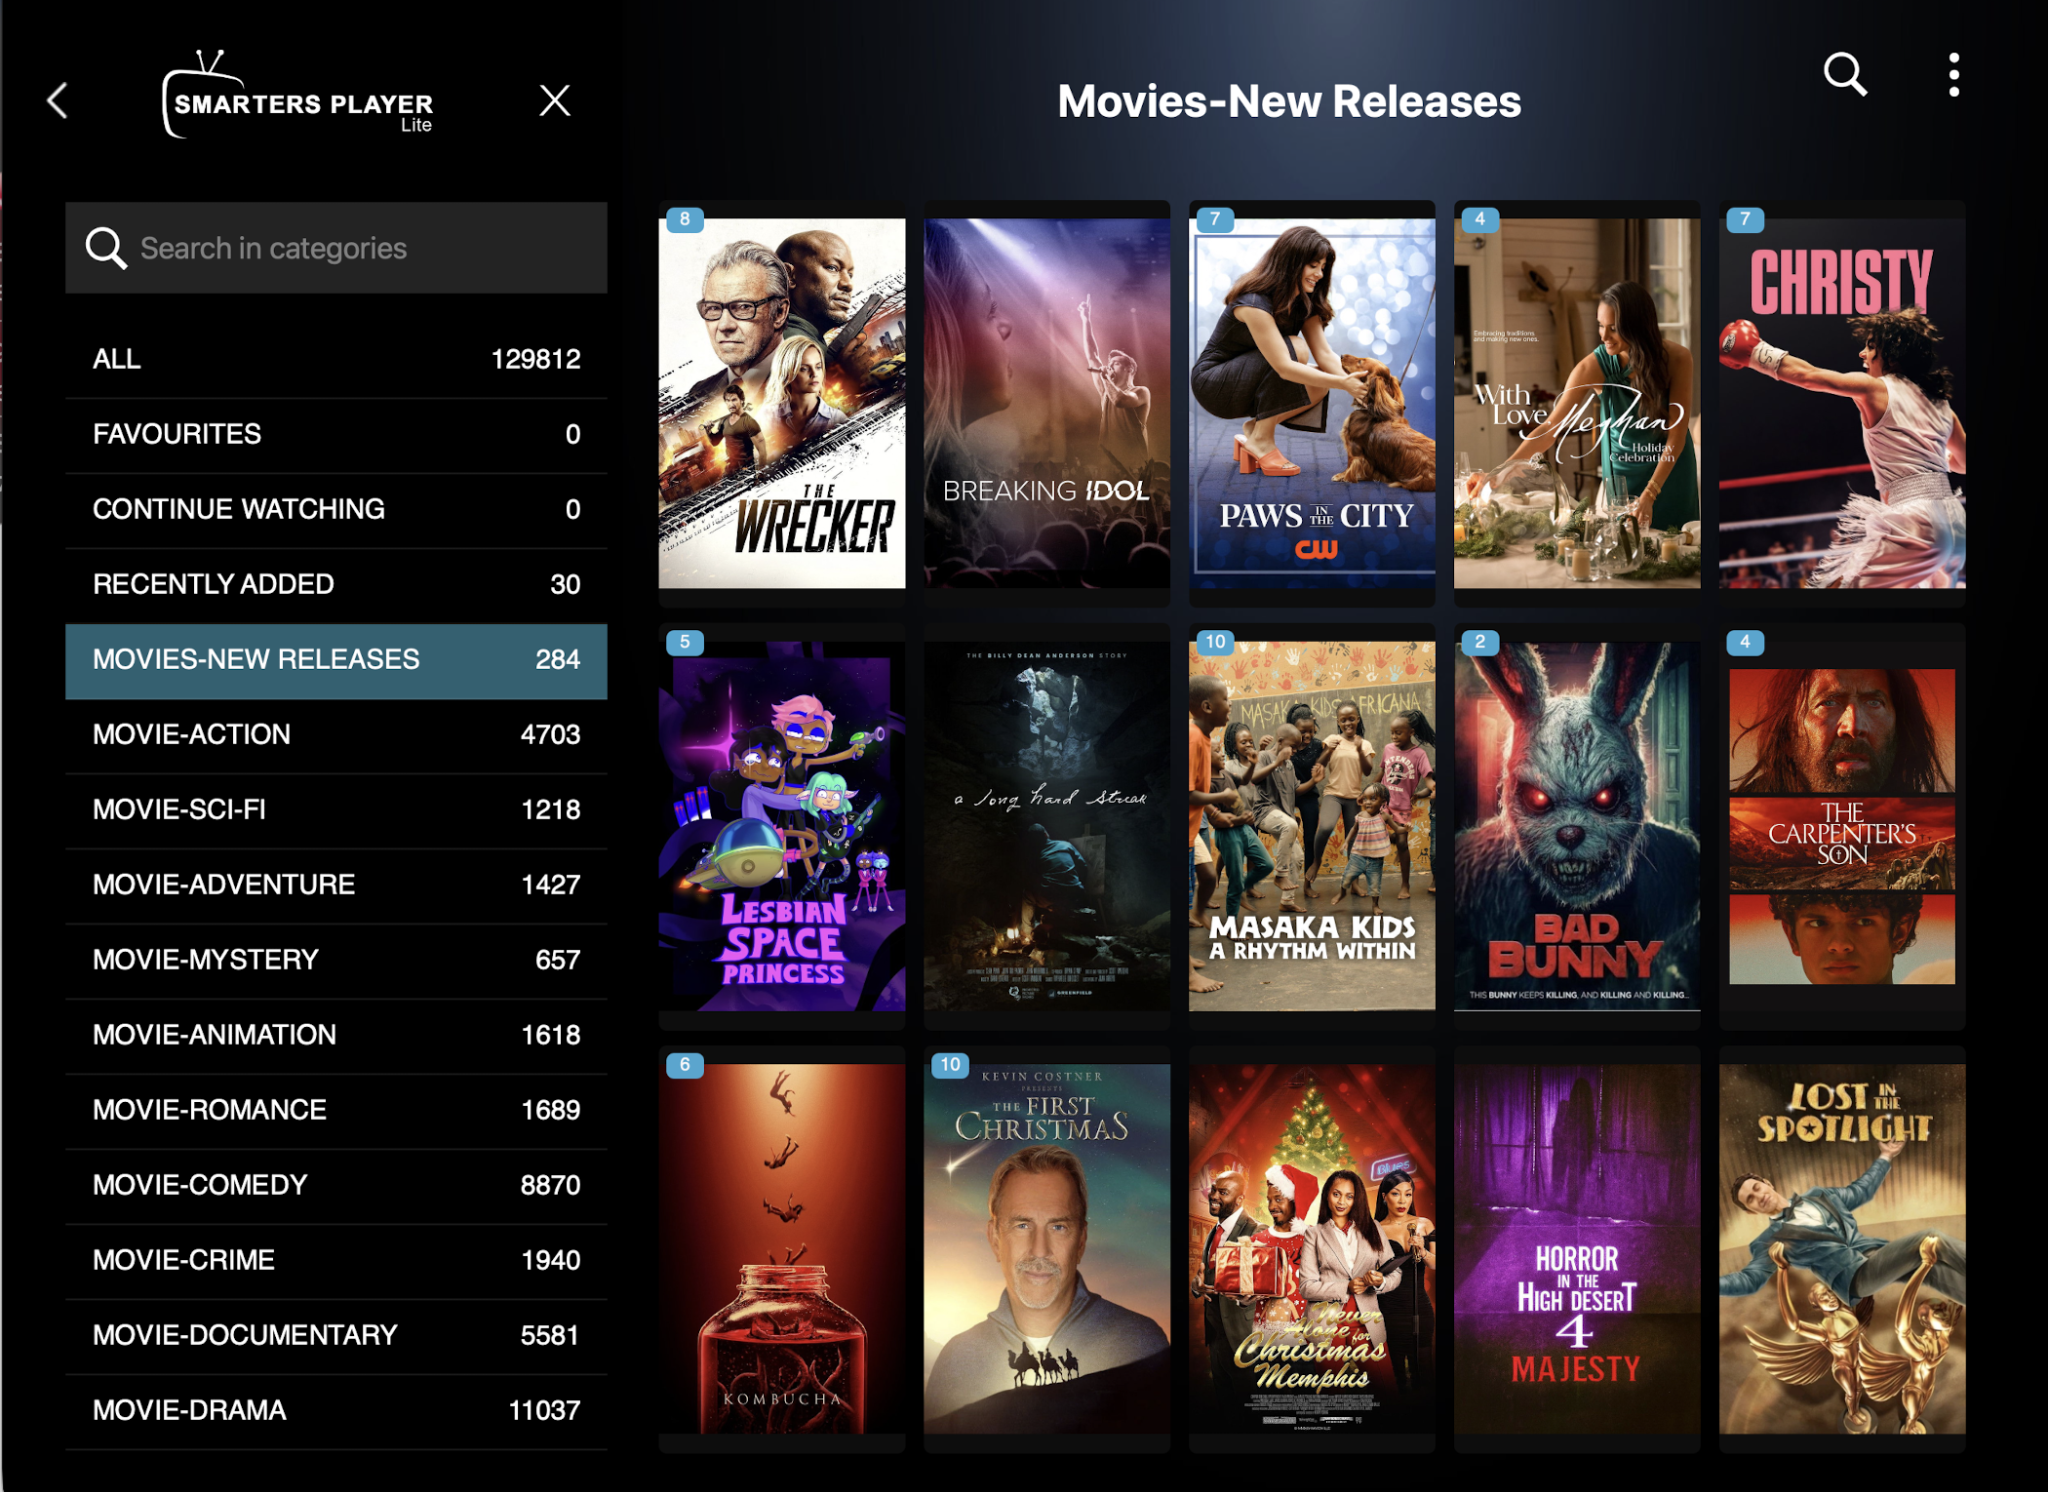Select RECENTLY ADDED

(336, 583)
